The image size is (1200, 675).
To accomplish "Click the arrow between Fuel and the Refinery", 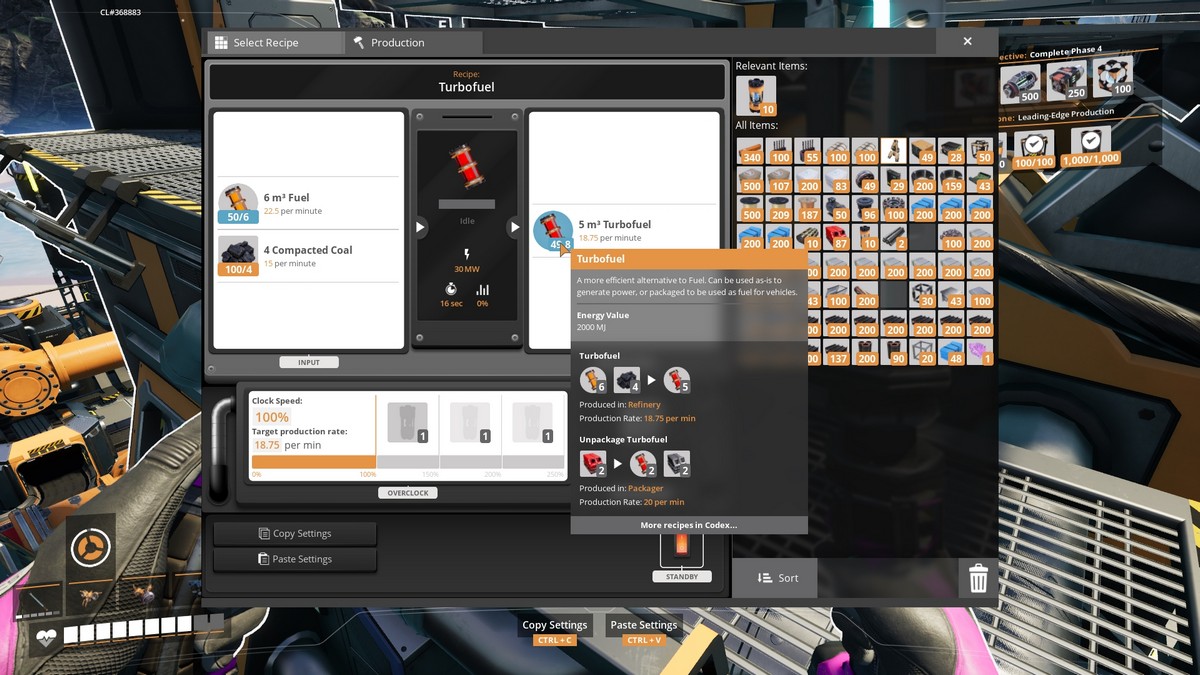I will click(420, 226).
